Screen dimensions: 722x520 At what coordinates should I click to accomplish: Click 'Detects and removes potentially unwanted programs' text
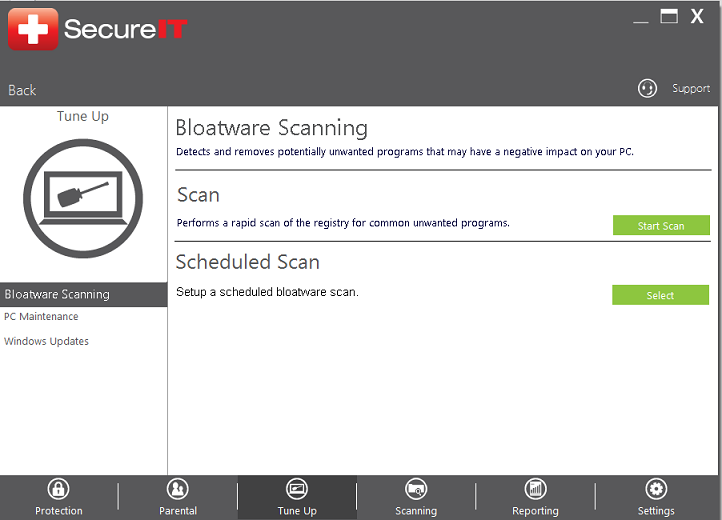(x=299, y=152)
